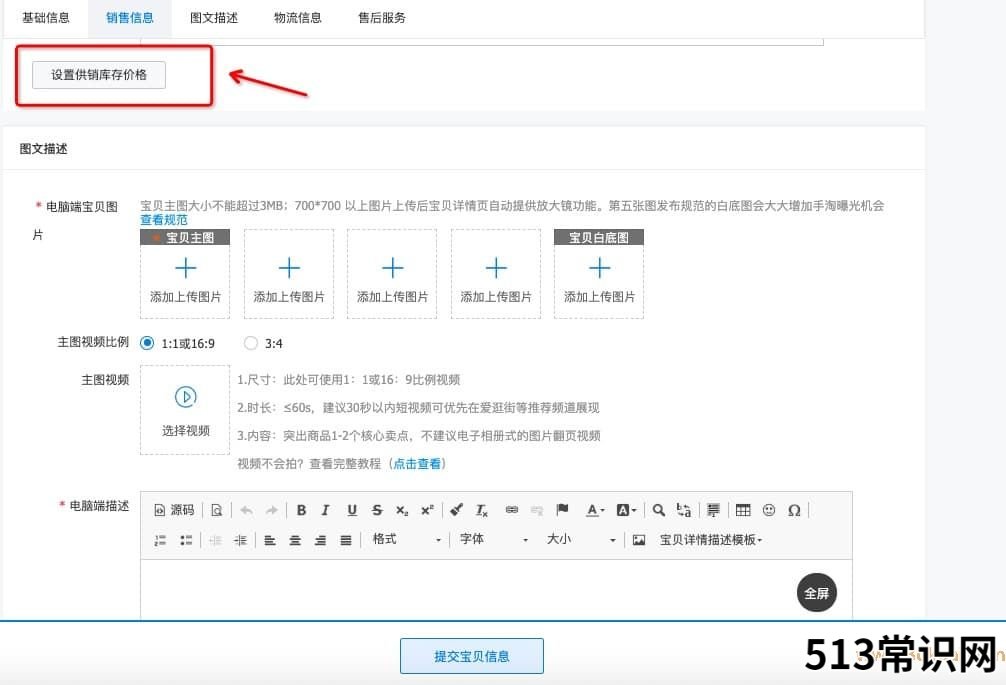
Task: Open the 格式 format dropdown
Action: coord(407,540)
